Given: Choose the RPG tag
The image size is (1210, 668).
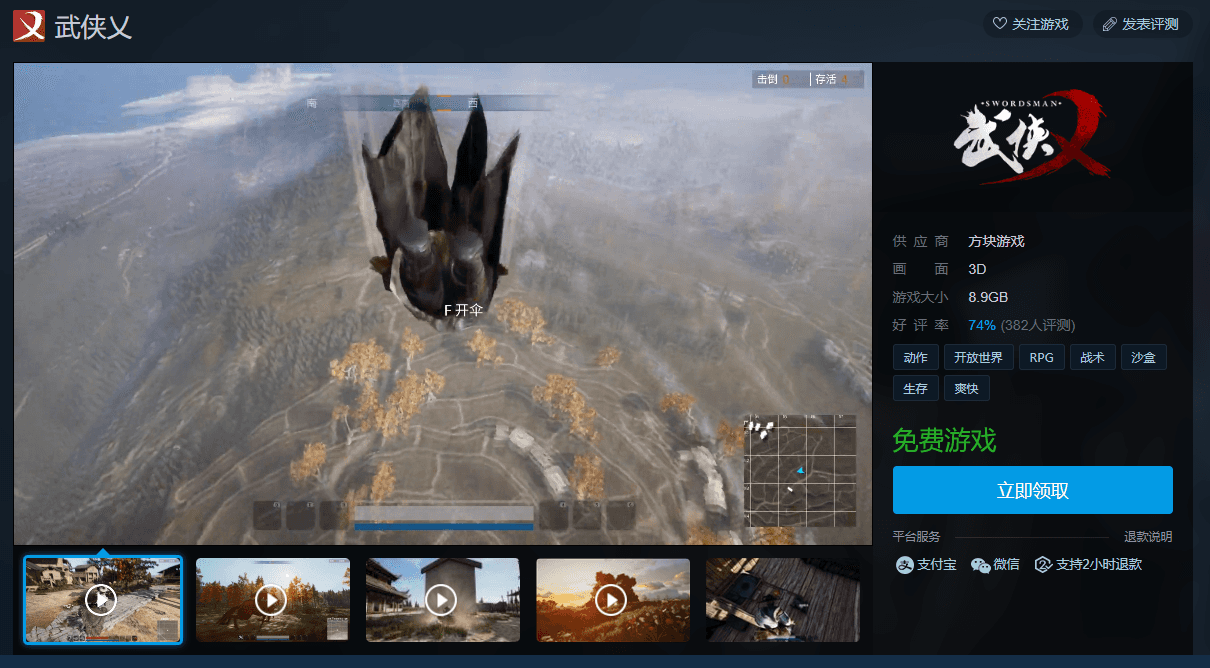Looking at the screenshot, I should [x=1041, y=358].
